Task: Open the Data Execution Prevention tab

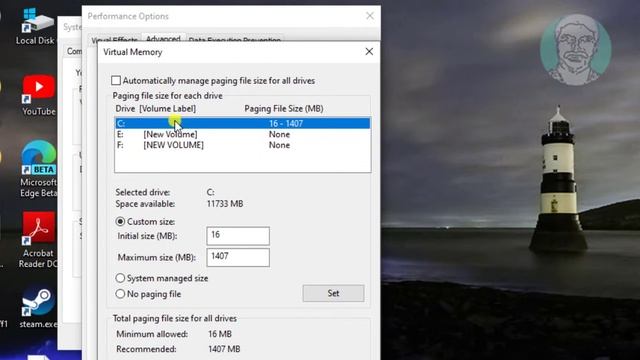Action: tap(235, 40)
